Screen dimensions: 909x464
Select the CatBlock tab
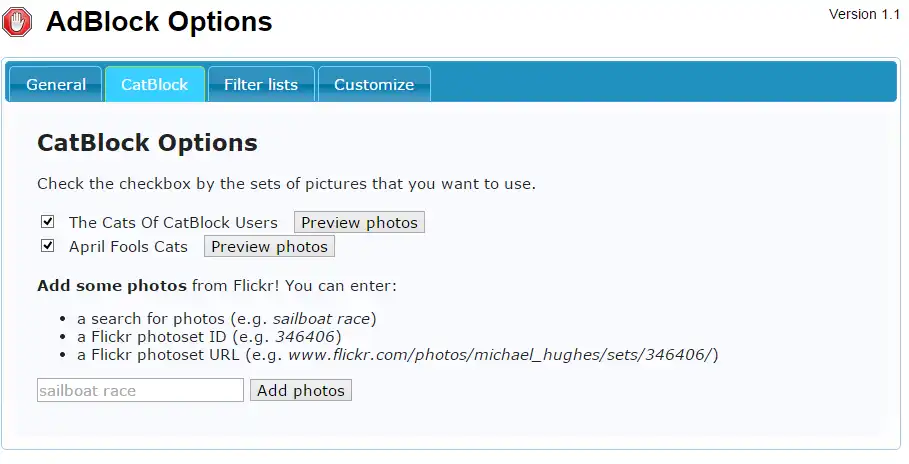tap(154, 85)
